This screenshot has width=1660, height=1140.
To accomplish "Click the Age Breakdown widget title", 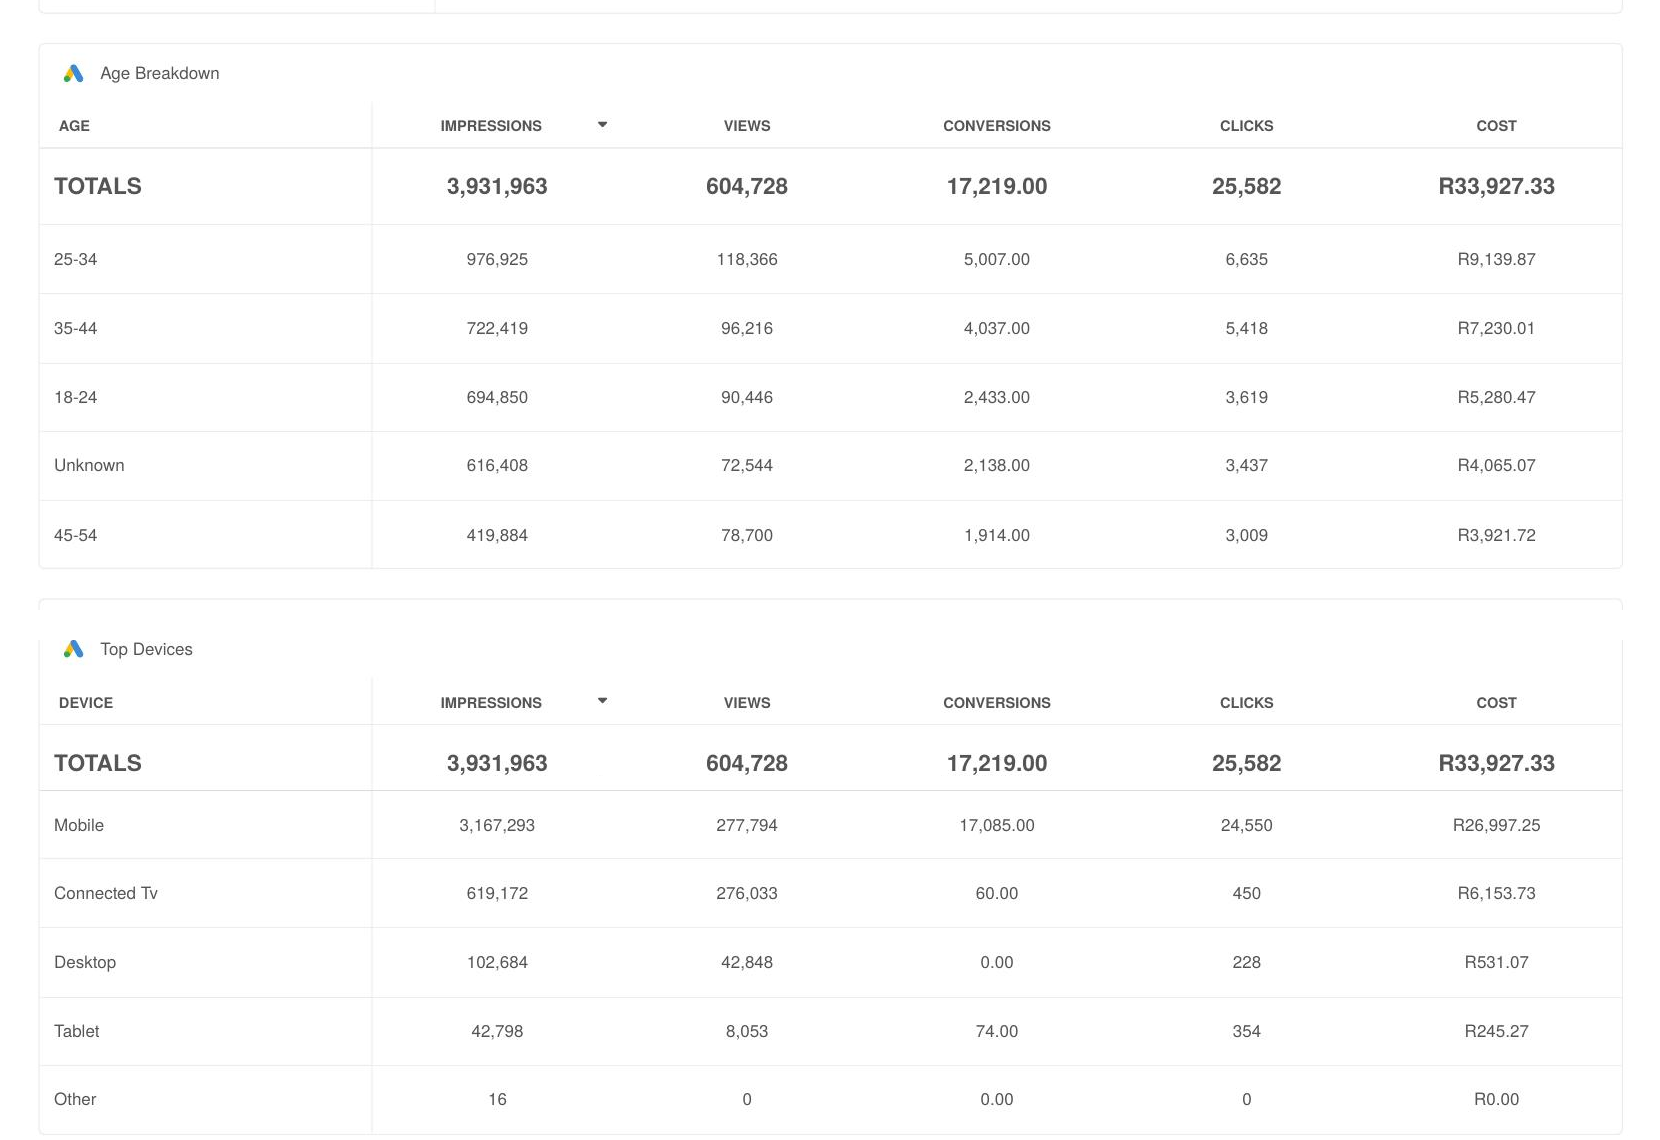I will click(160, 73).
